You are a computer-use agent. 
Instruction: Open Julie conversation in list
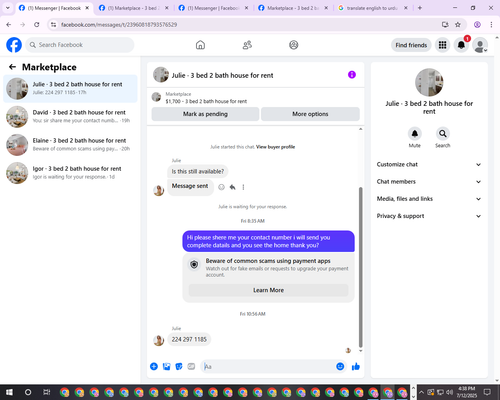pos(70,89)
